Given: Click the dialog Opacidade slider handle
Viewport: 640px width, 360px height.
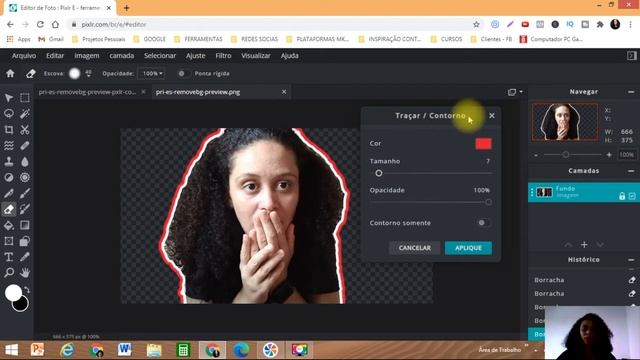Looking at the screenshot, I should pos(489,202).
